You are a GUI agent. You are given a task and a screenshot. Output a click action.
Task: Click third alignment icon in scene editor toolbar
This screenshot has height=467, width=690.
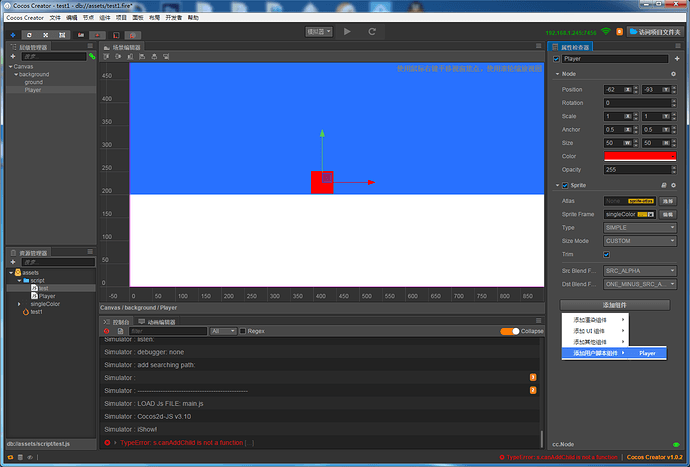130,56
